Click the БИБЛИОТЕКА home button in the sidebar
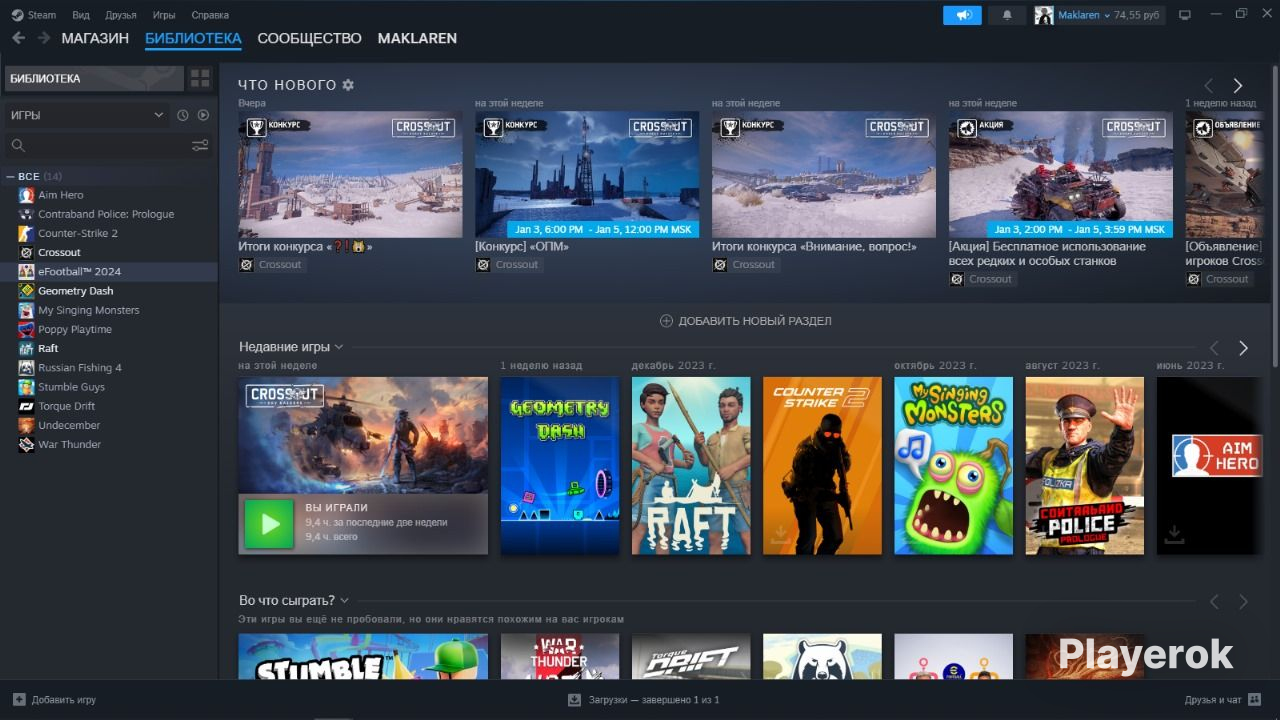 pyautogui.click(x=94, y=78)
